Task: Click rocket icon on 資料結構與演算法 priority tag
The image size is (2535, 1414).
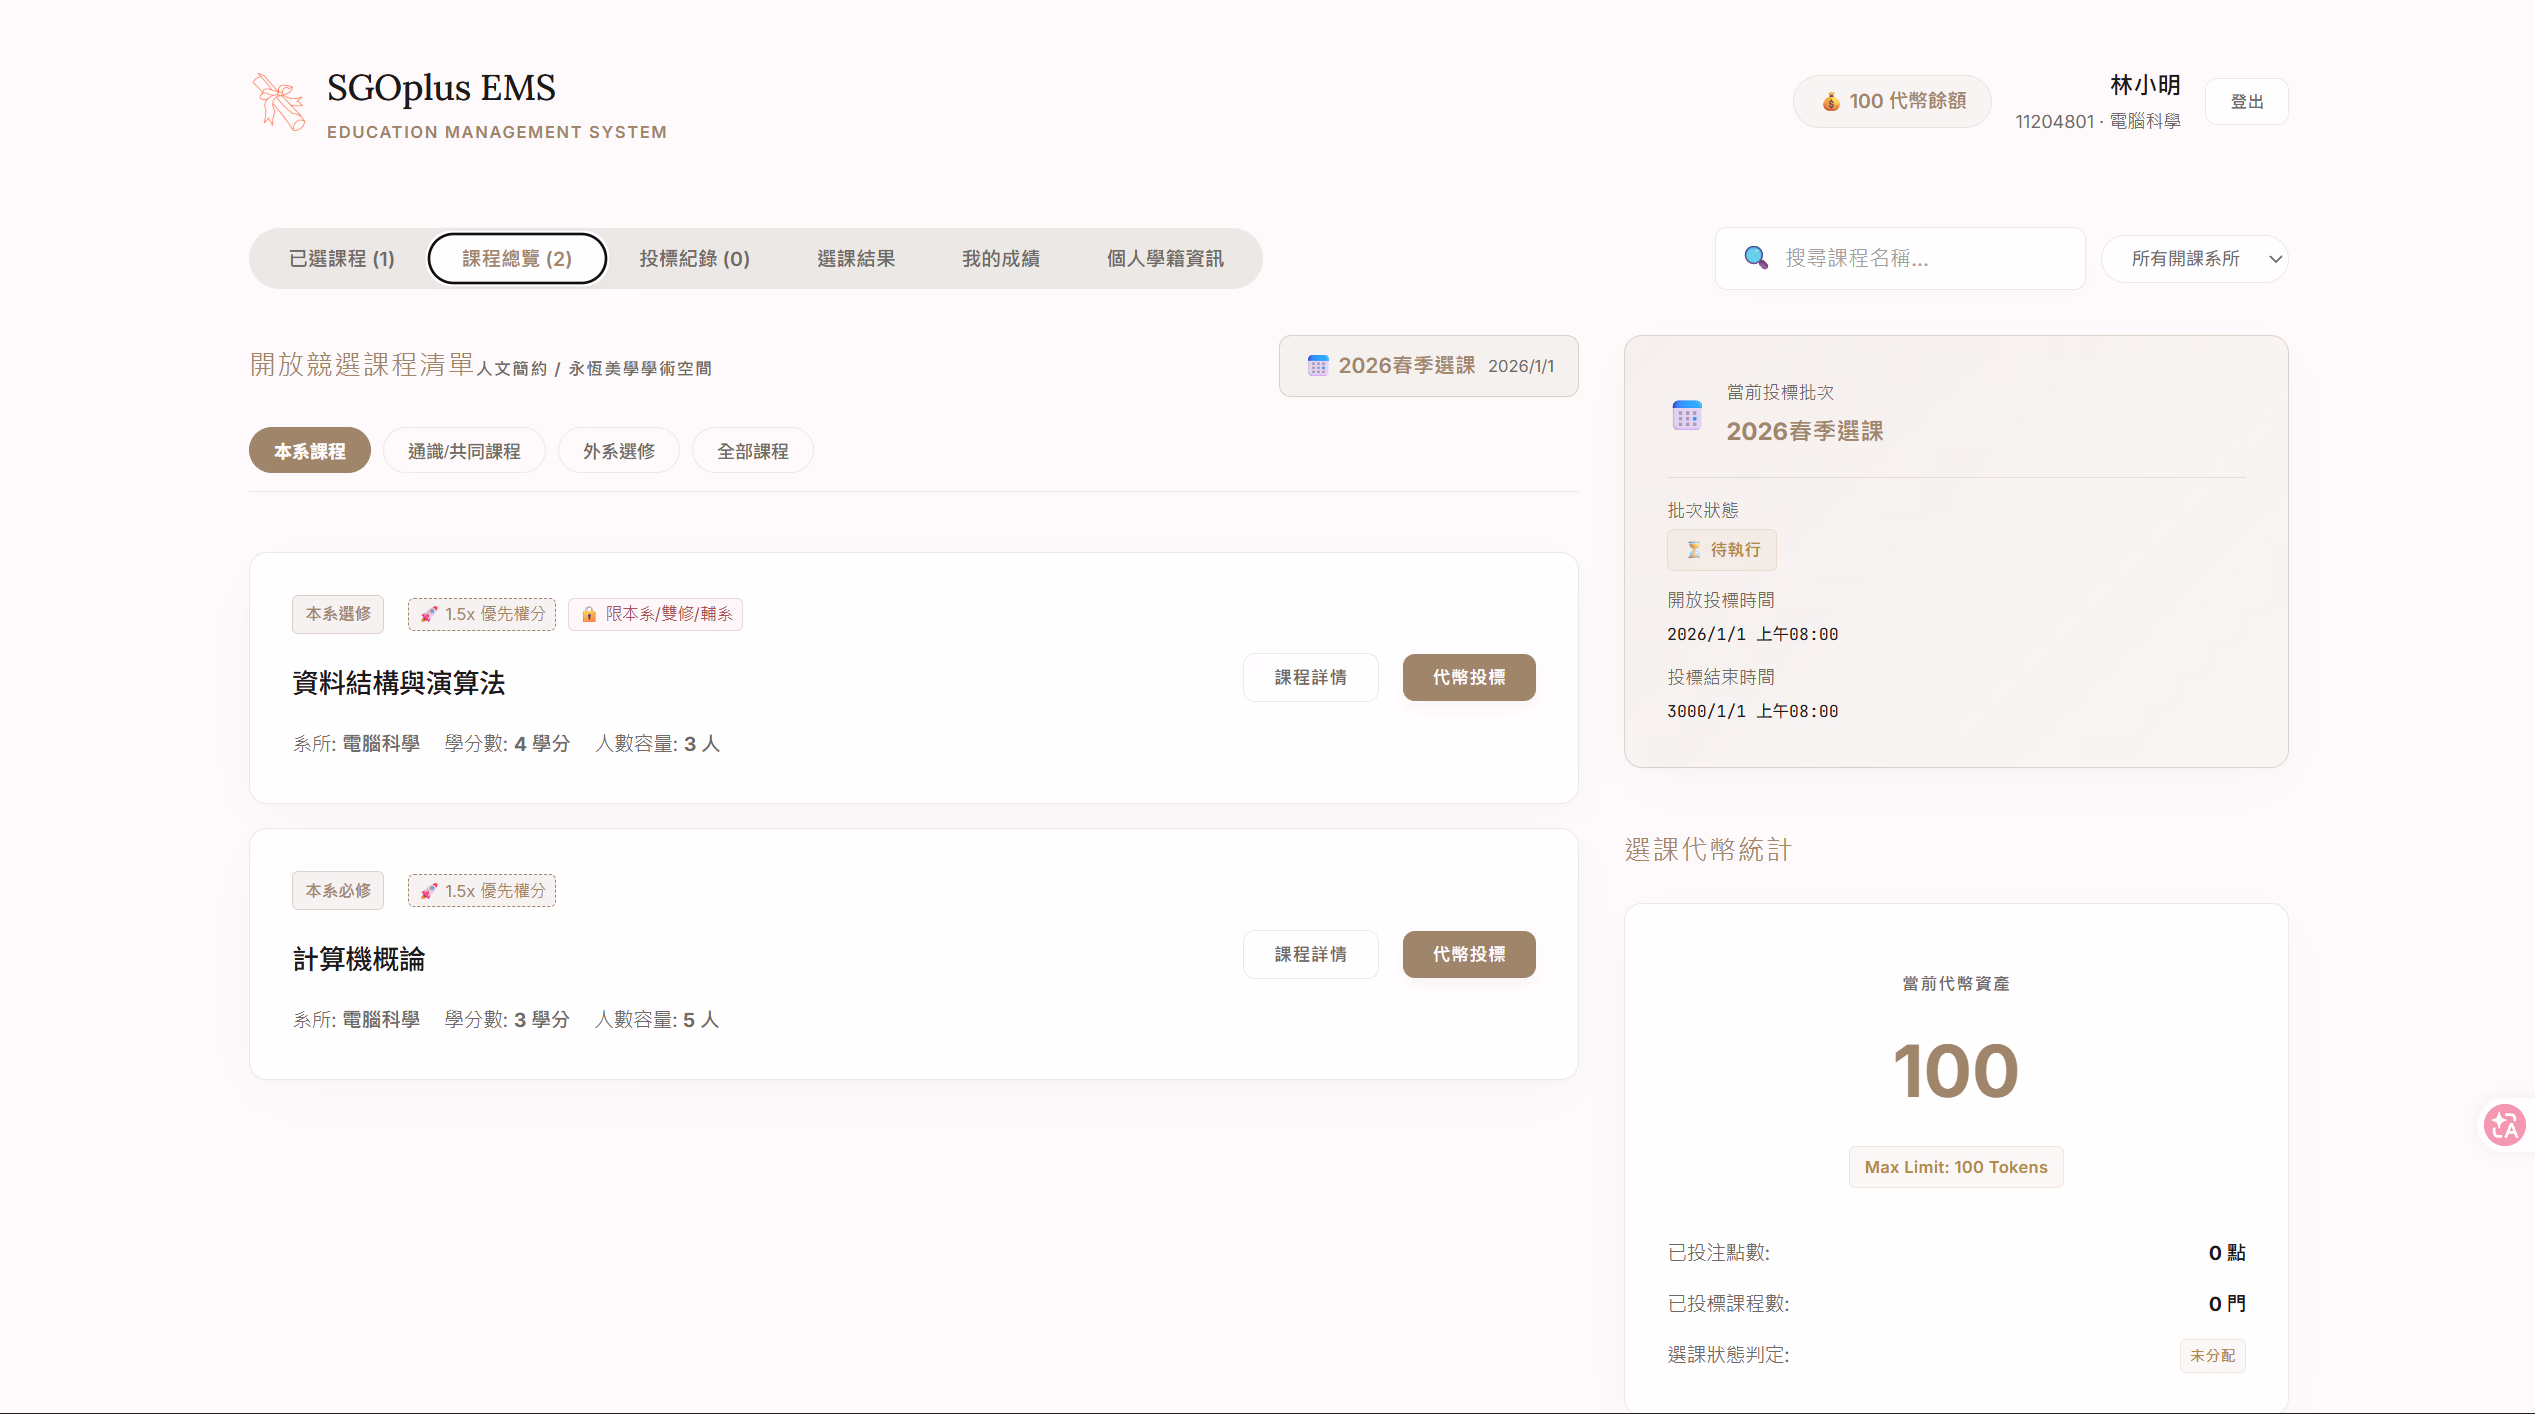Action: (x=429, y=614)
